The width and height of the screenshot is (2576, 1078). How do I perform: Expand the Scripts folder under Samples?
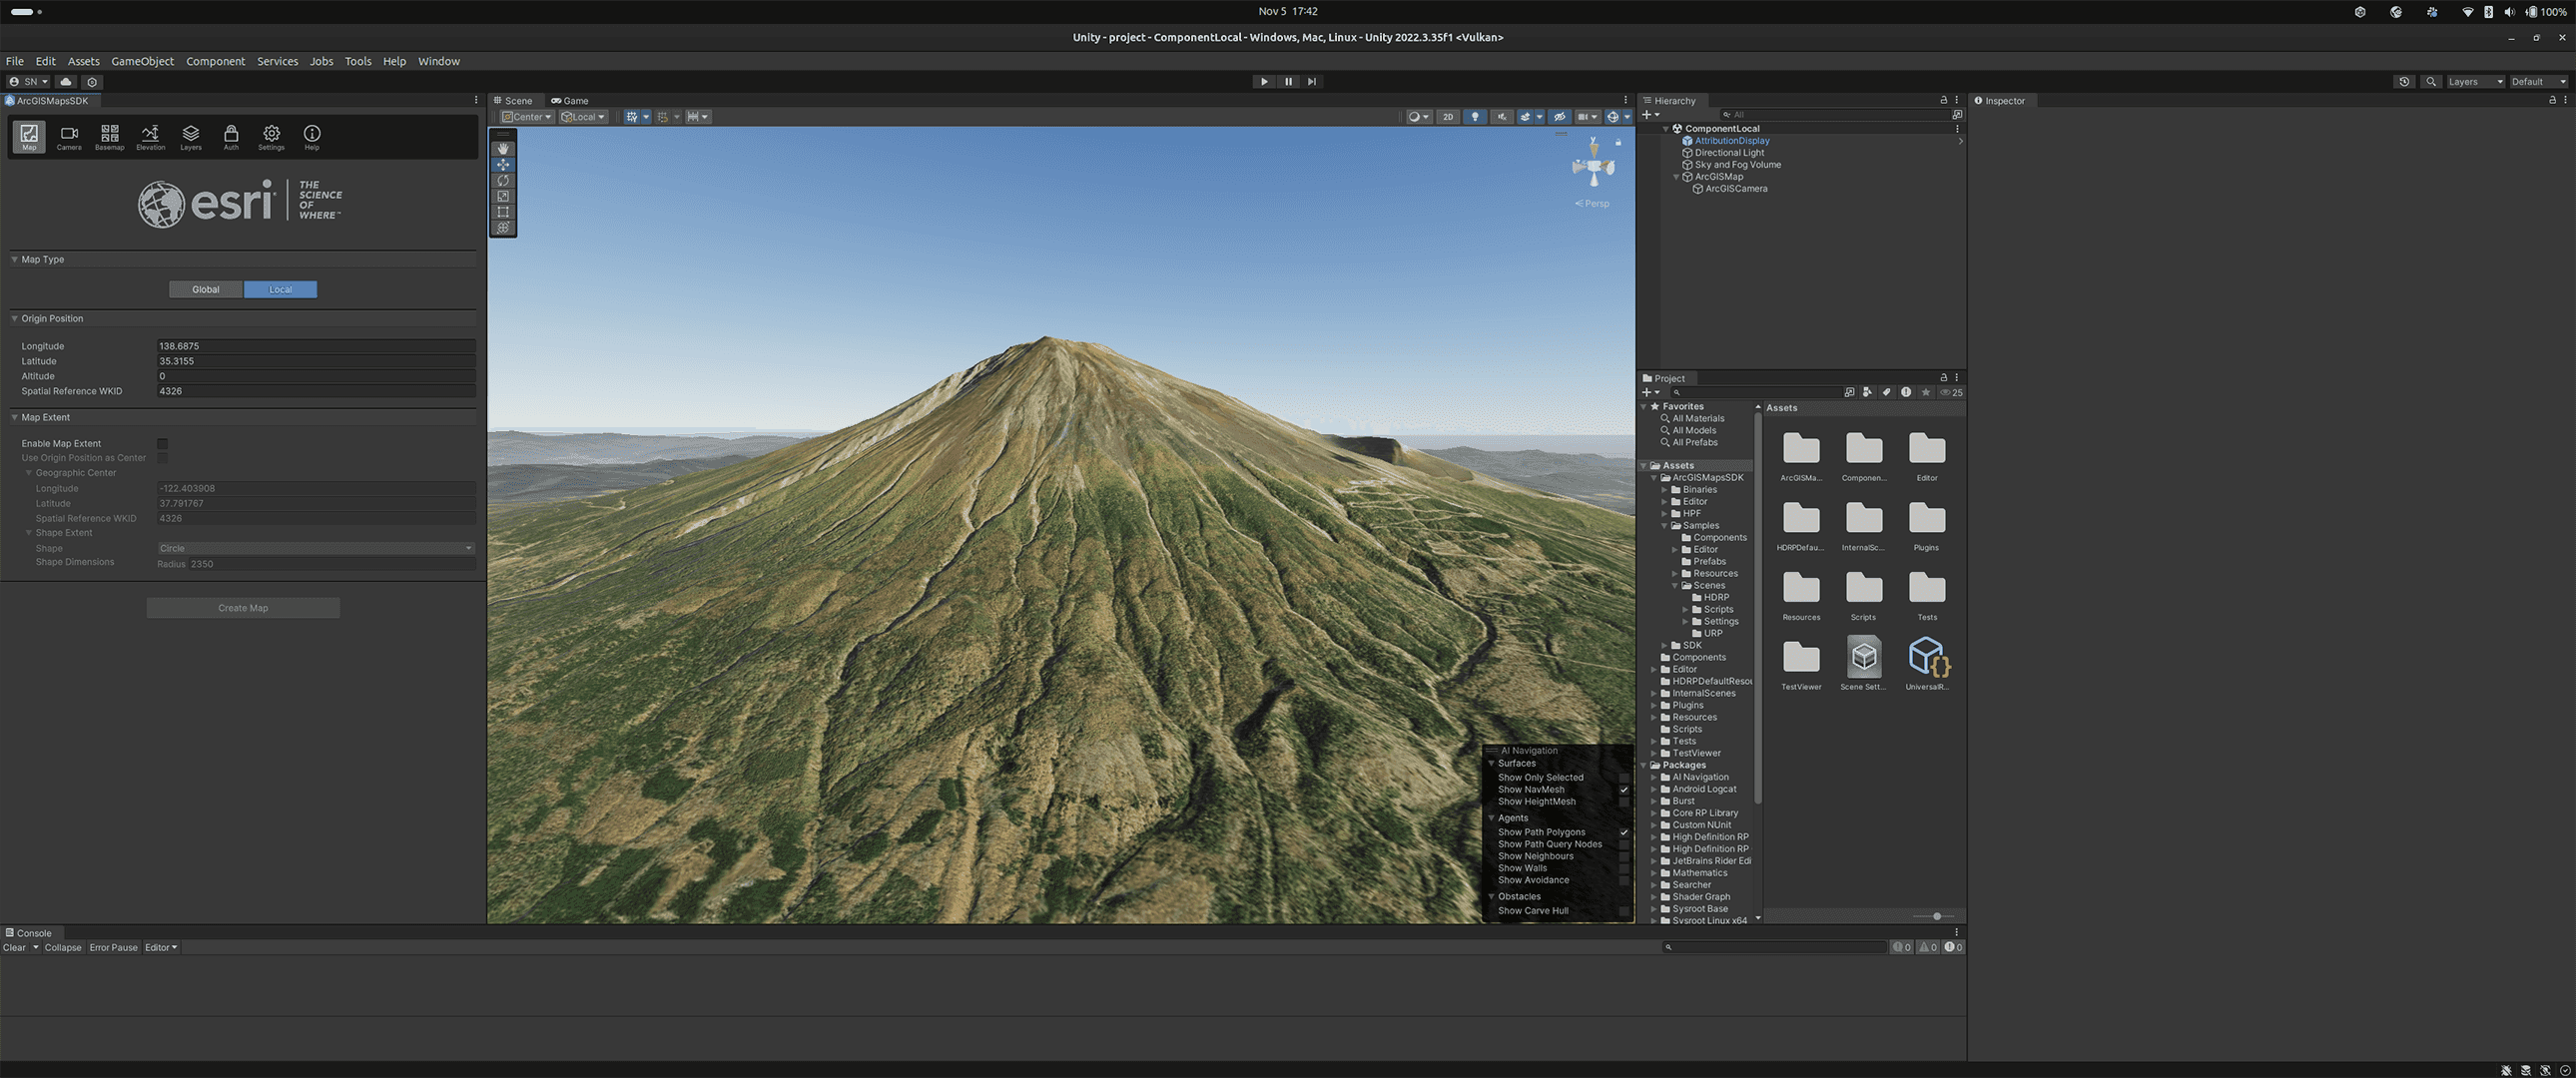pos(1687,609)
